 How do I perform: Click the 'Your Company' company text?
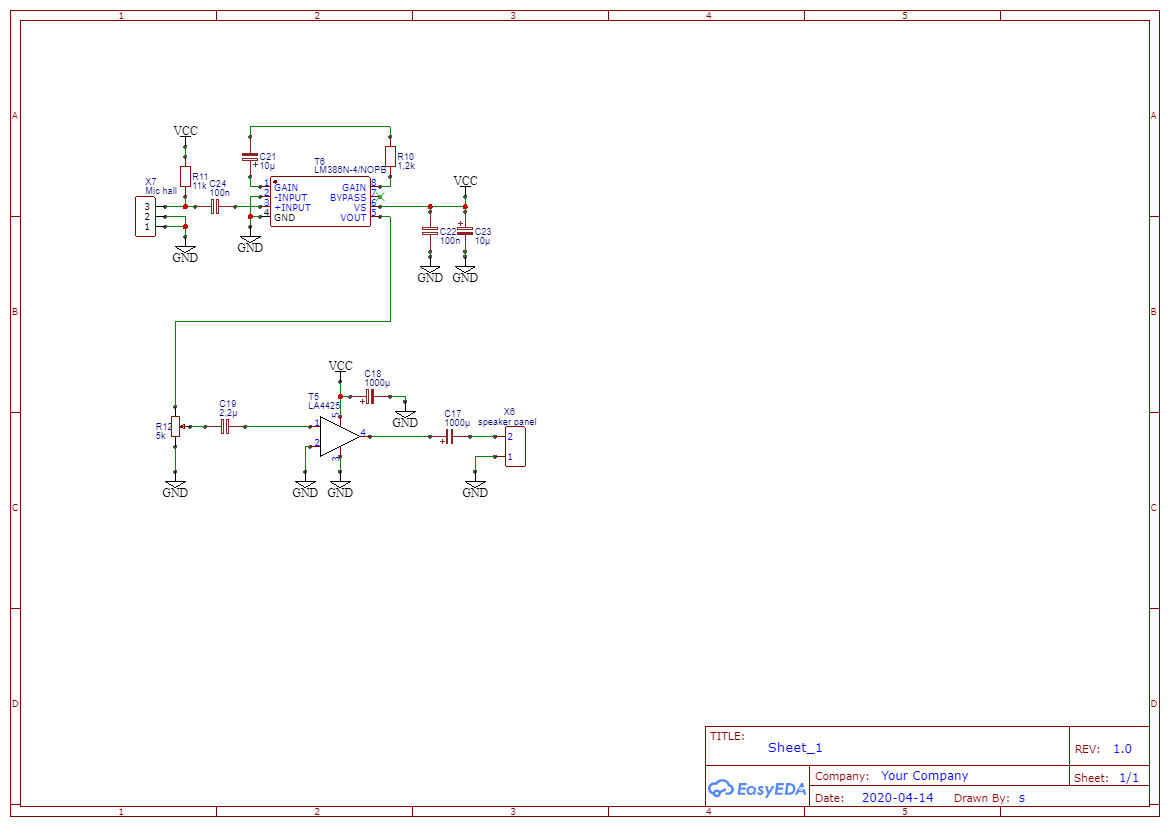tap(924, 776)
